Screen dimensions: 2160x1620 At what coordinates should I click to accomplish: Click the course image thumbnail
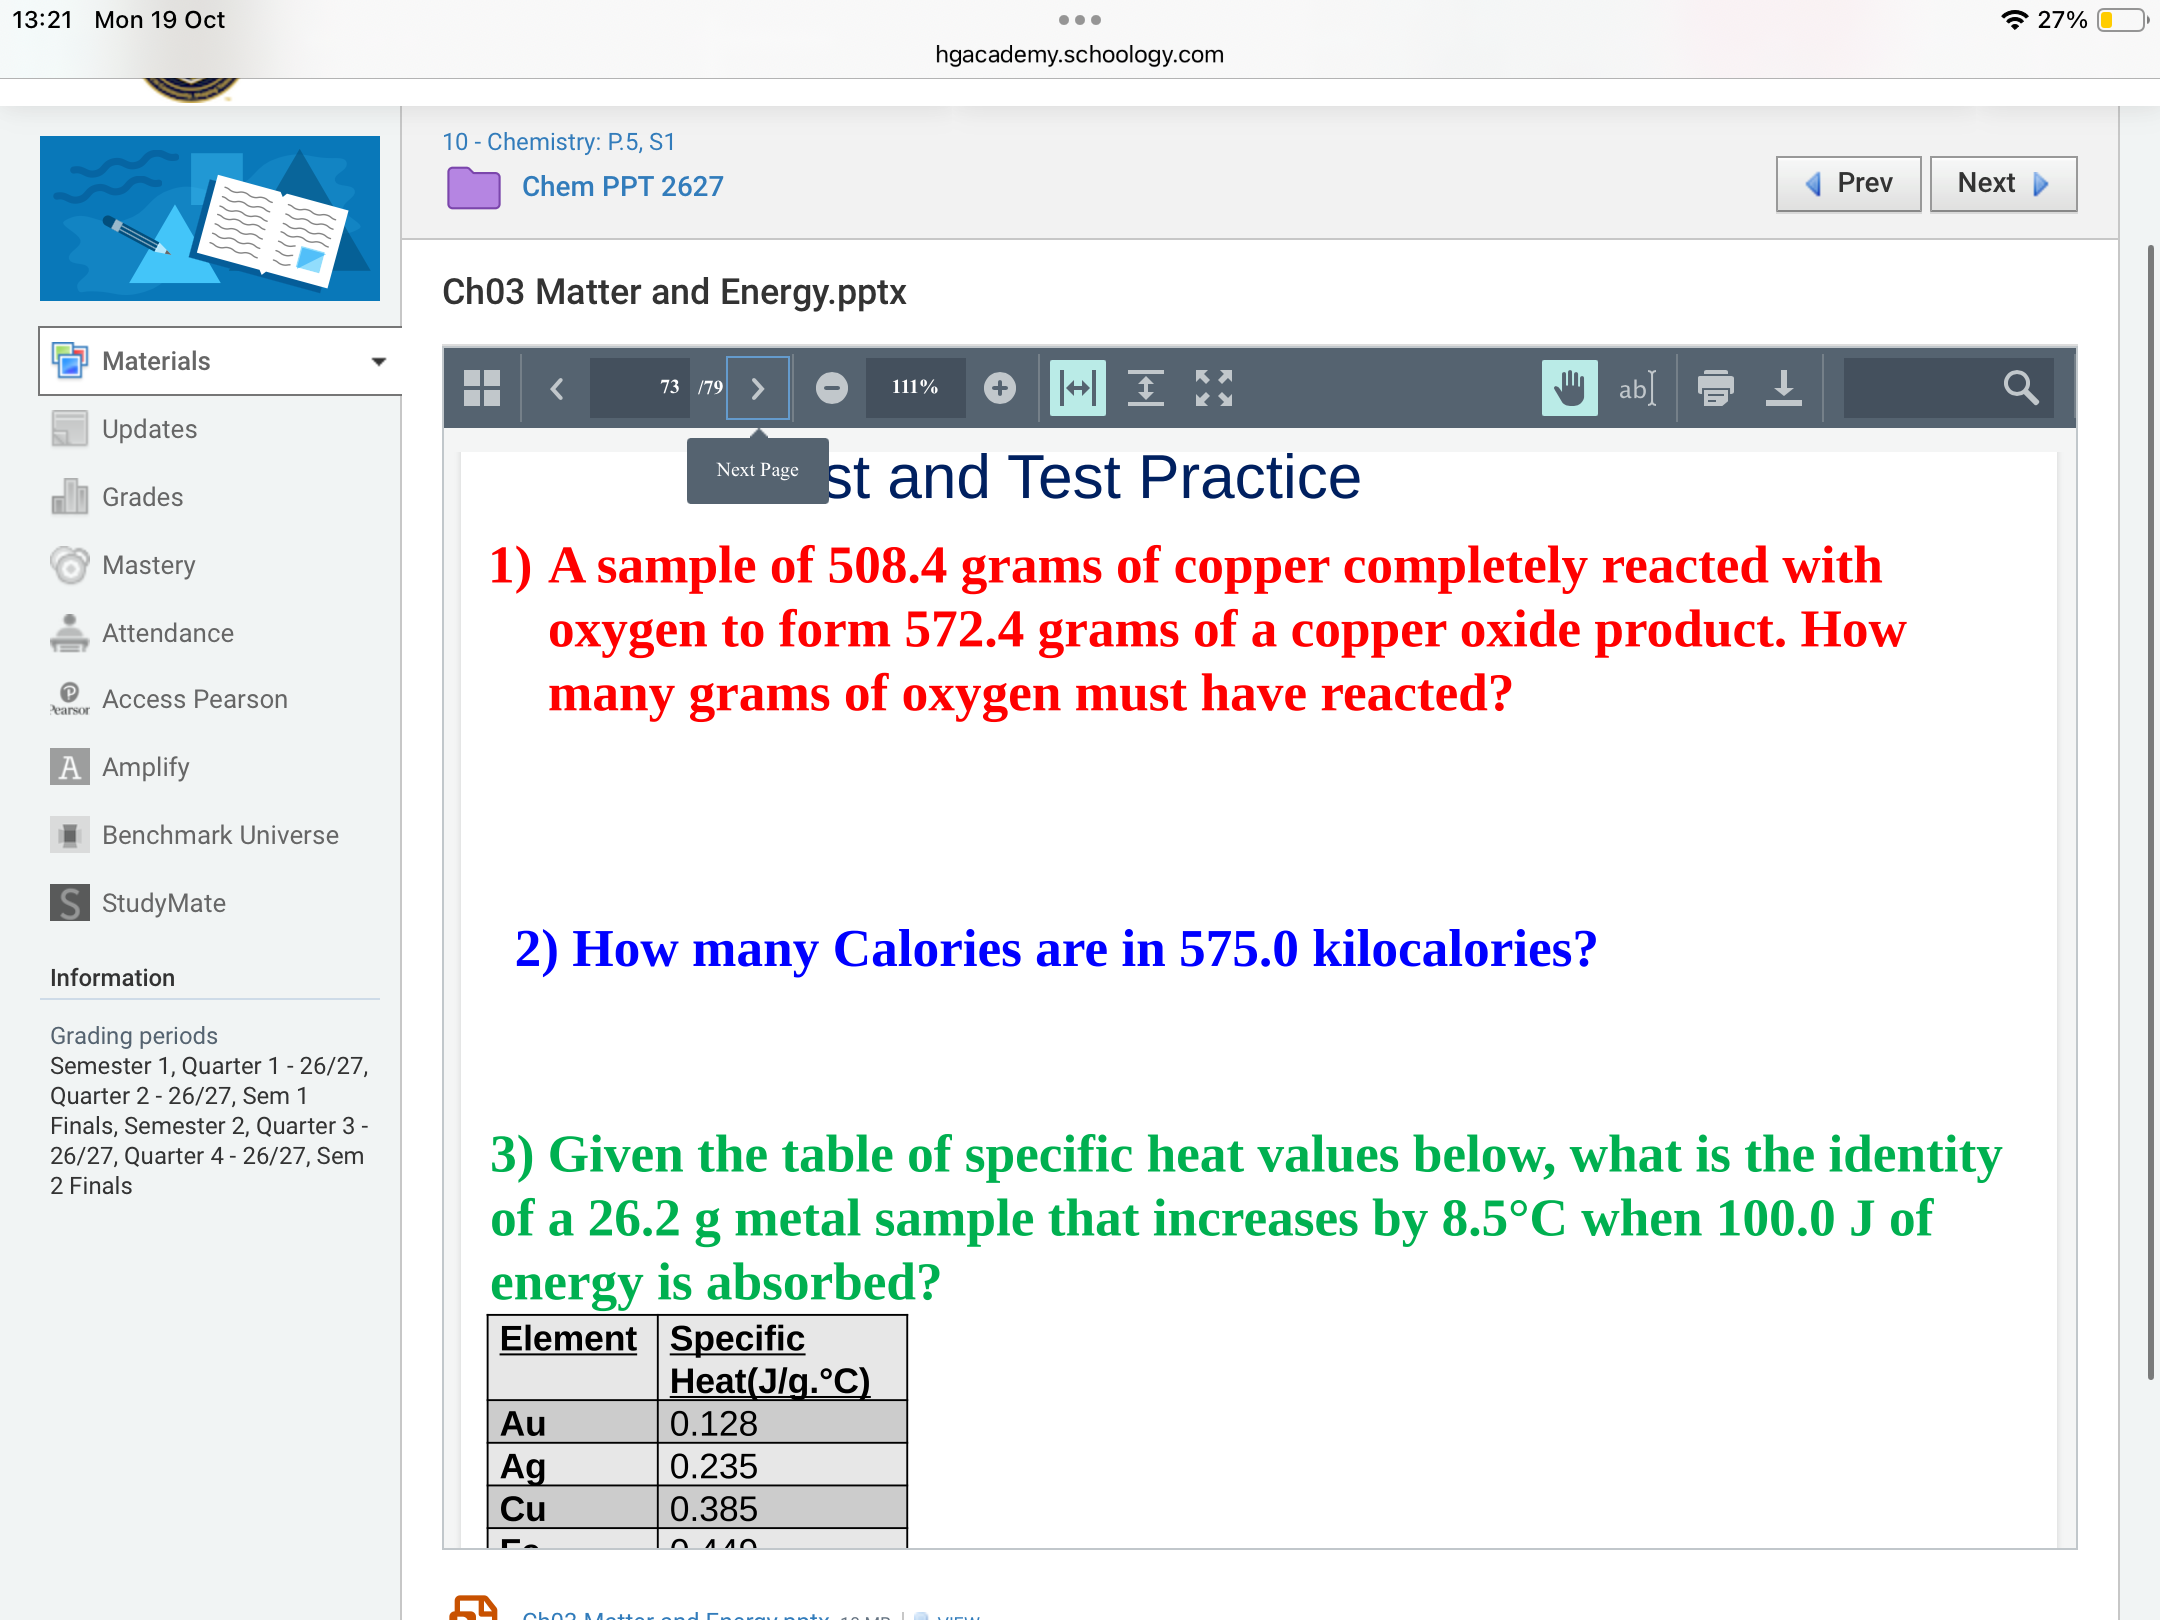click(210, 218)
